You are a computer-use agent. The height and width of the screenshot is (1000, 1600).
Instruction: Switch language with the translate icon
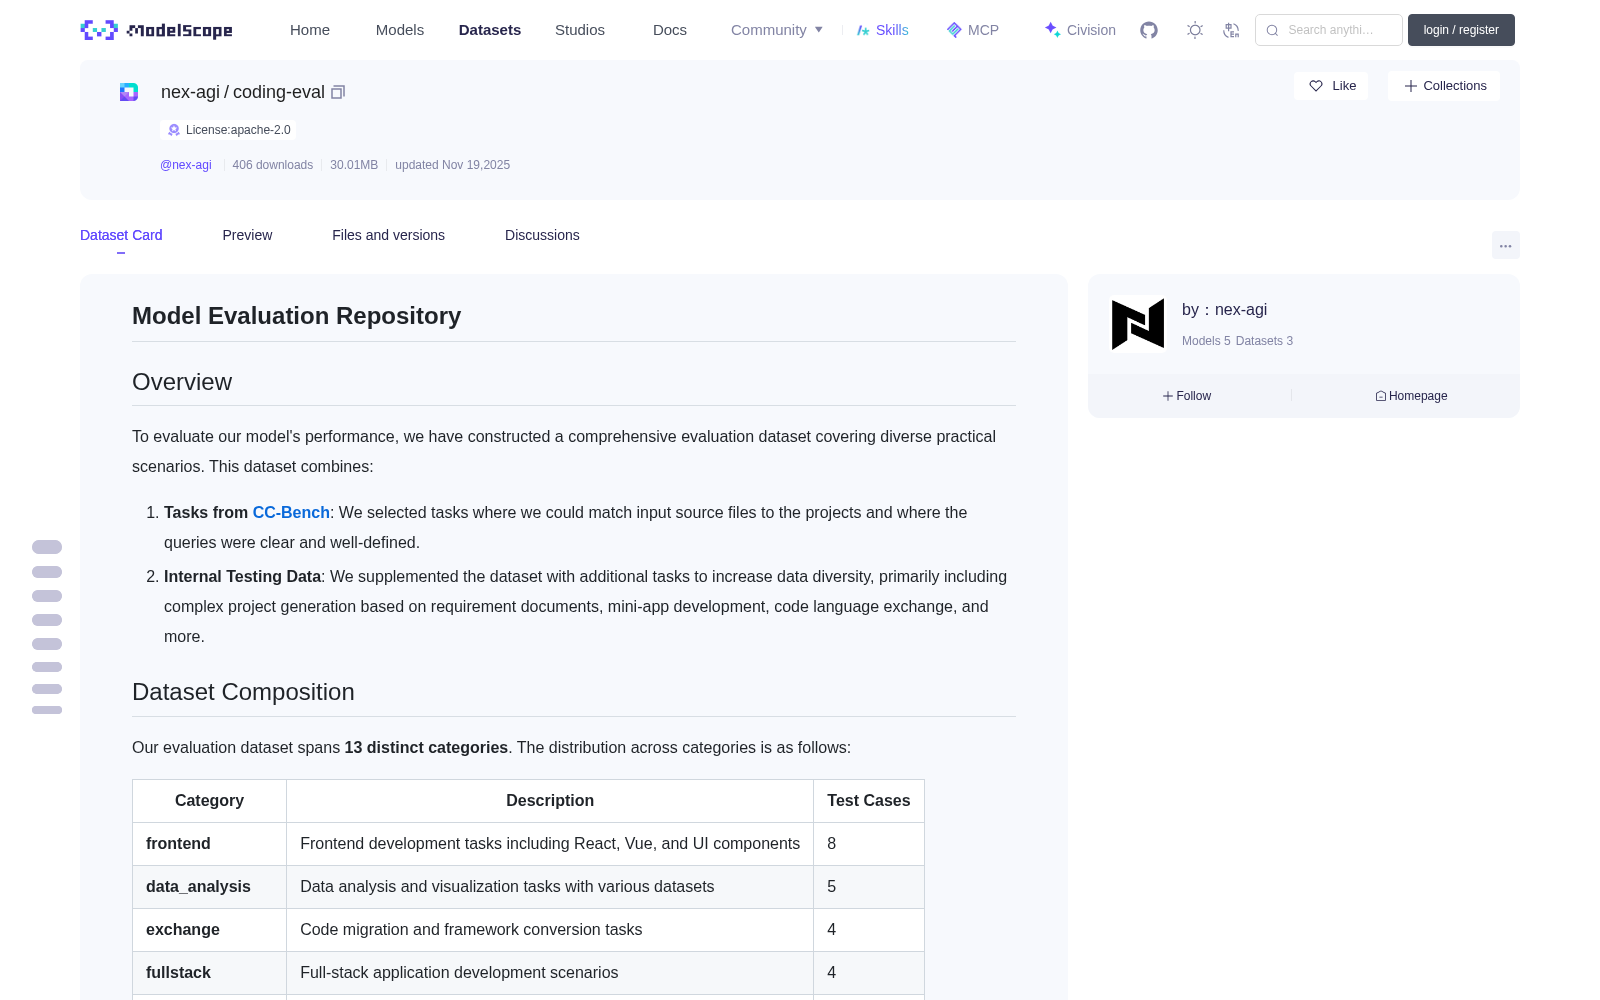(x=1231, y=30)
